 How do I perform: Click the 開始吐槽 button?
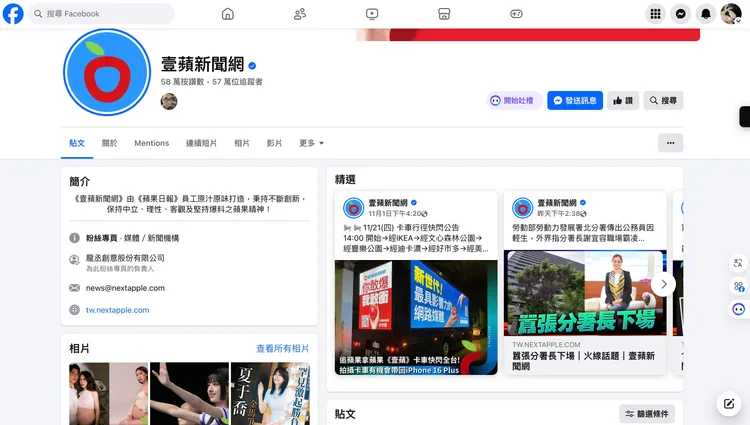(x=514, y=100)
